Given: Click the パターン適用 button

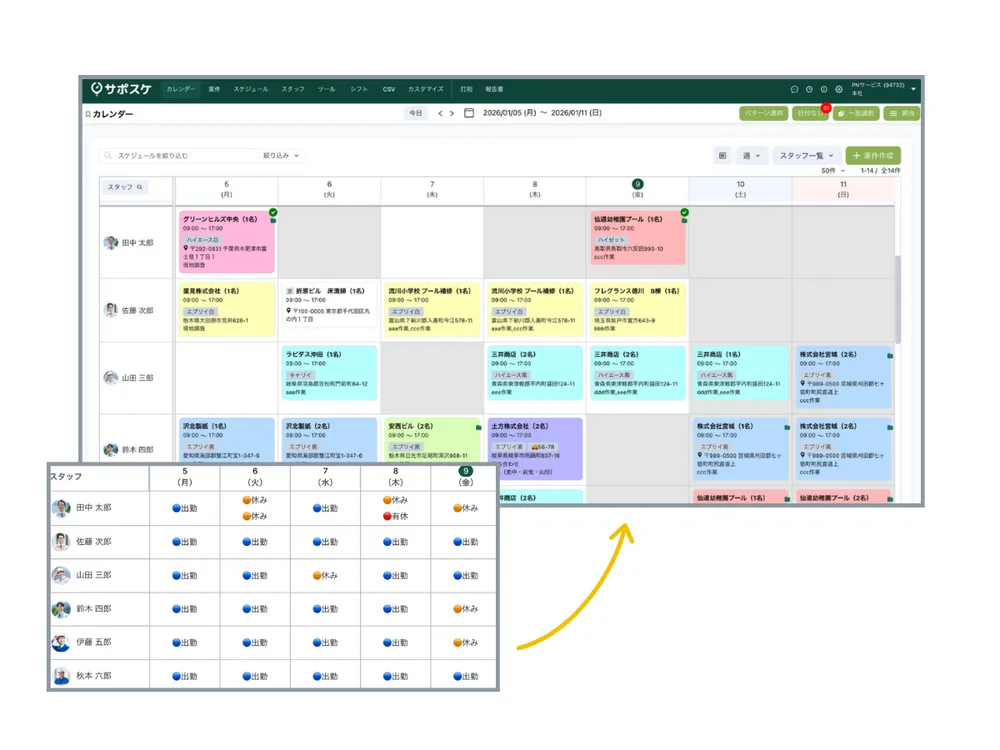Looking at the screenshot, I should (x=763, y=113).
